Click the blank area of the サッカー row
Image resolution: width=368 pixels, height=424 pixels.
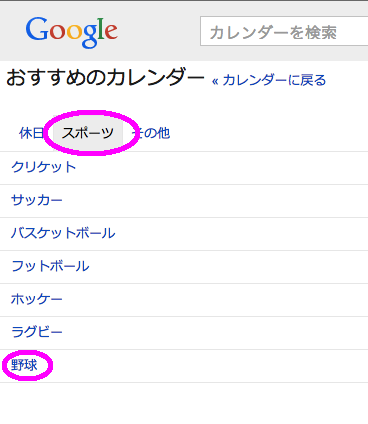(213, 201)
